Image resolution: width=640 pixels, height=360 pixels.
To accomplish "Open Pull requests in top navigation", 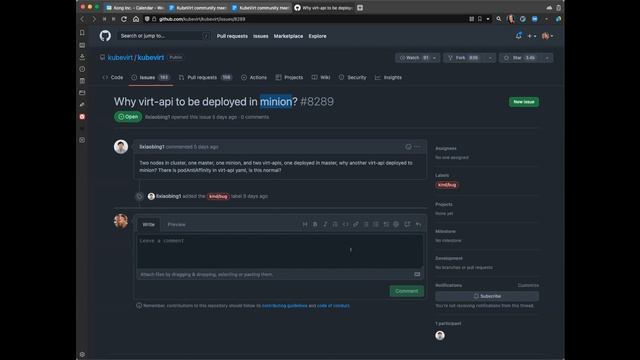I will pos(232,36).
